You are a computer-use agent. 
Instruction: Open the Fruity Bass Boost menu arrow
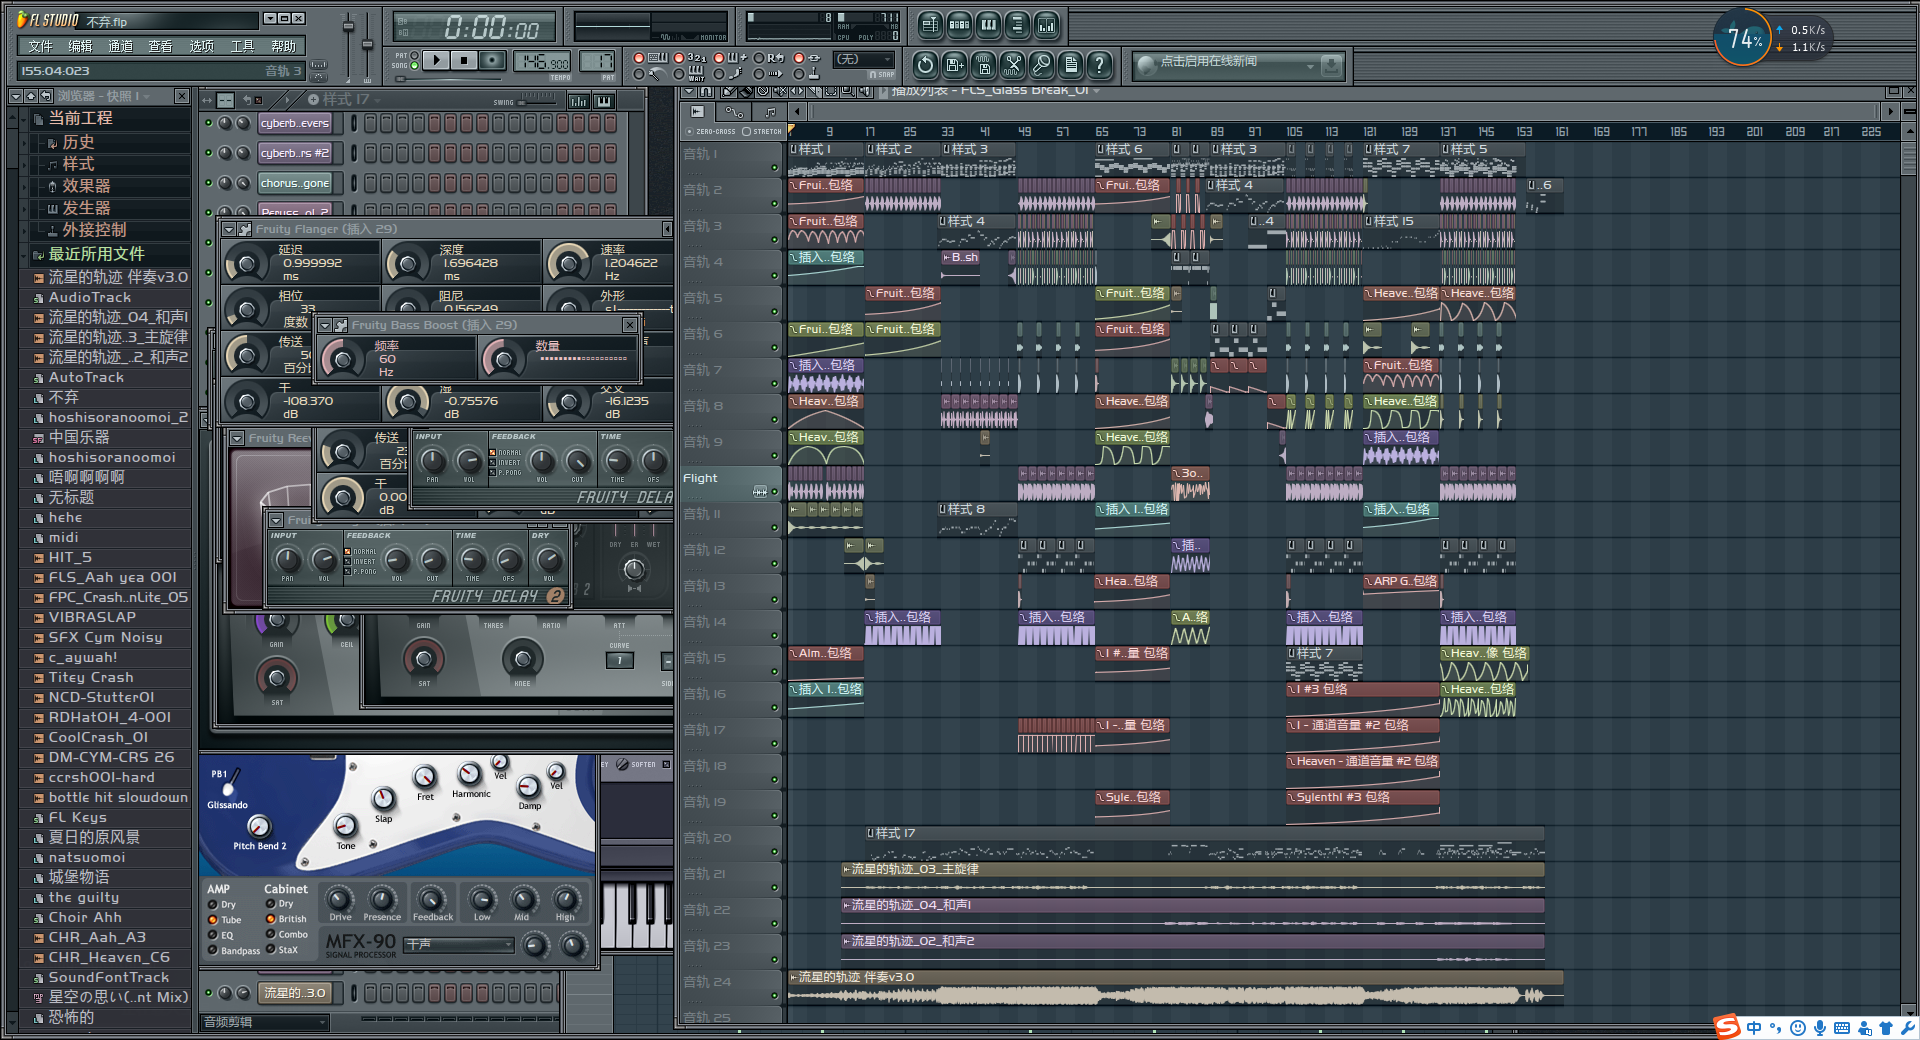point(325,325)
